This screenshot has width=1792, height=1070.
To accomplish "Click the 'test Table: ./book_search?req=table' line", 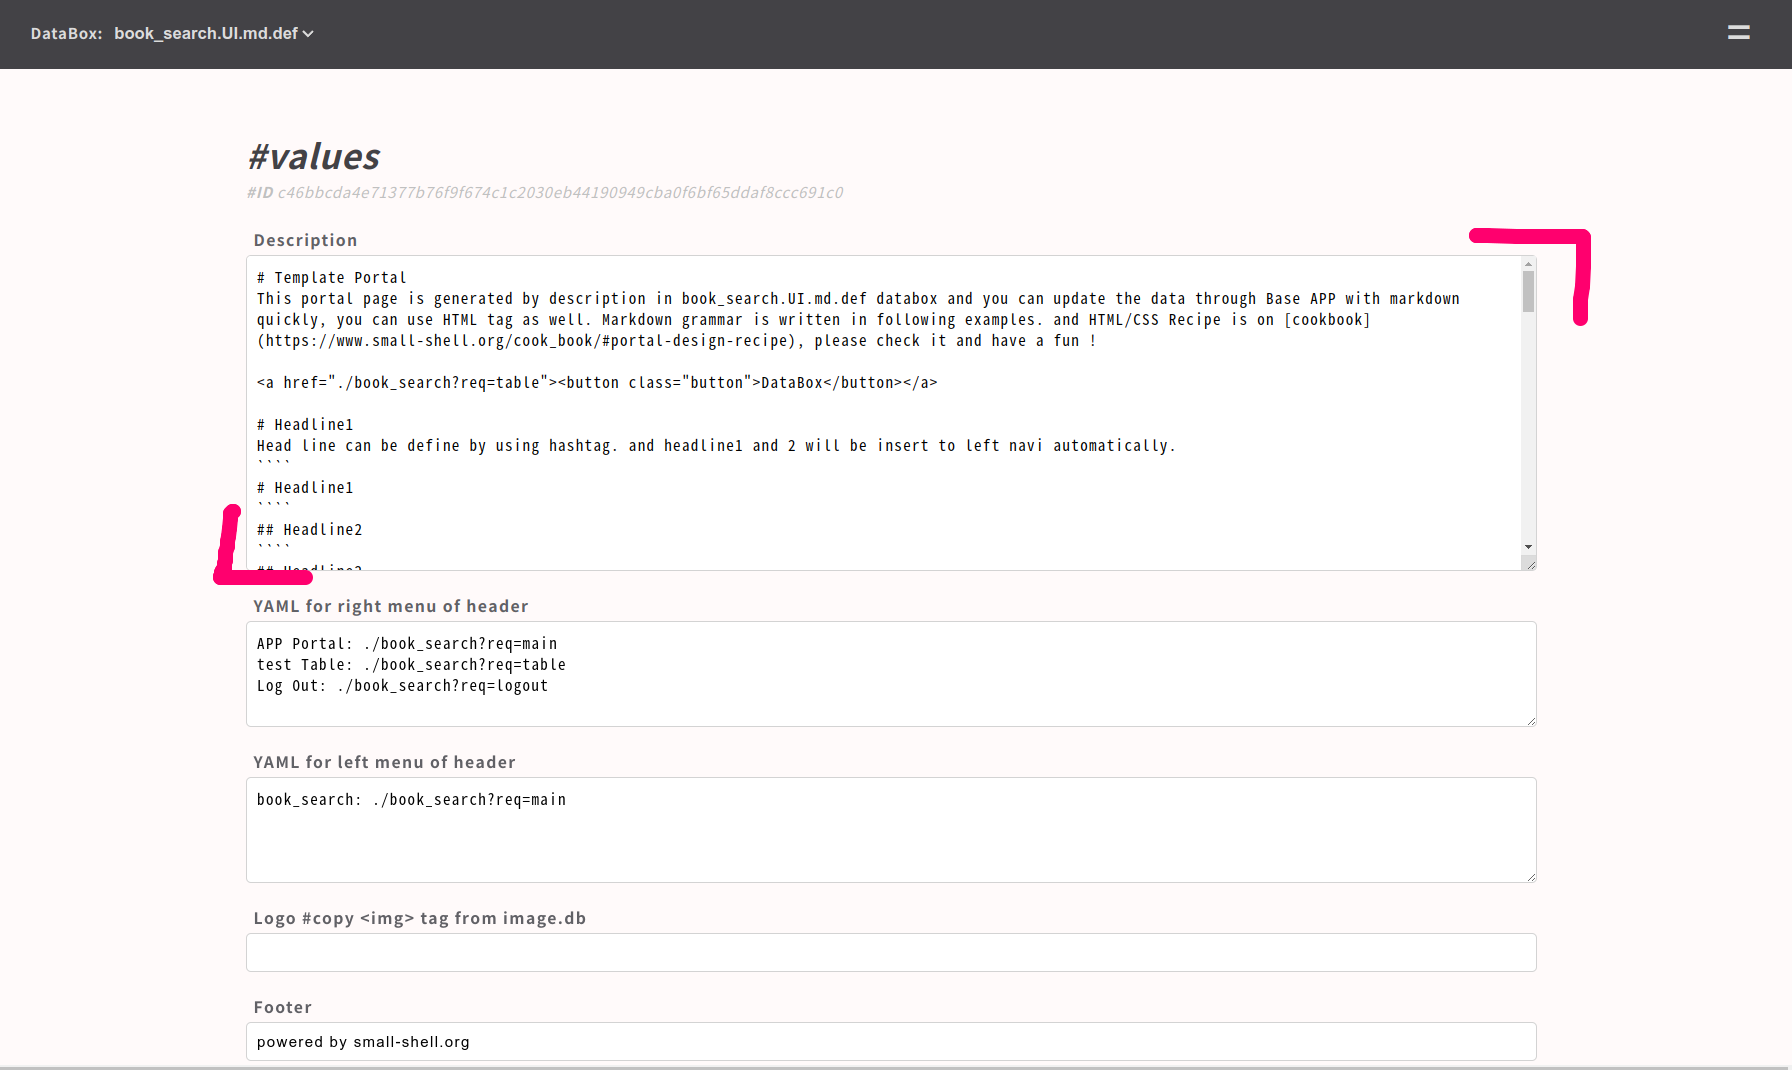I will (411, 665).
